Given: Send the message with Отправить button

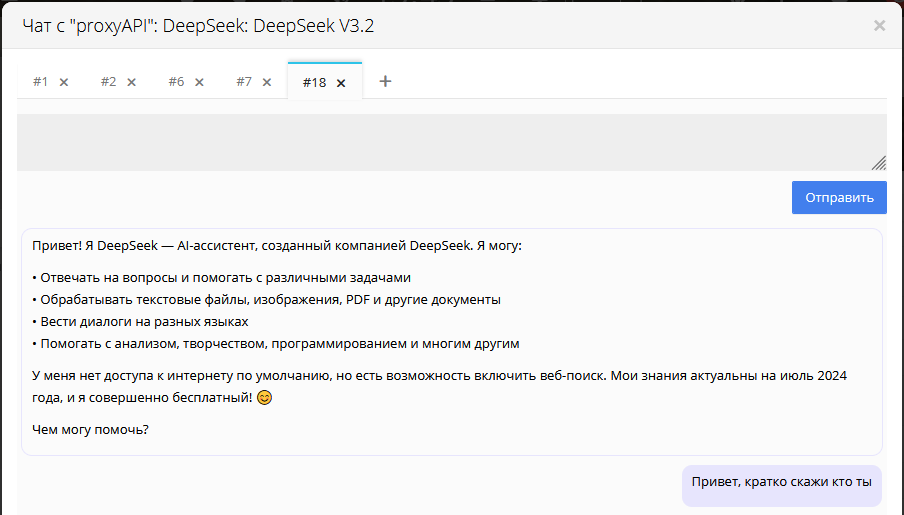Looking at the screenshot, I should point(839,198).
